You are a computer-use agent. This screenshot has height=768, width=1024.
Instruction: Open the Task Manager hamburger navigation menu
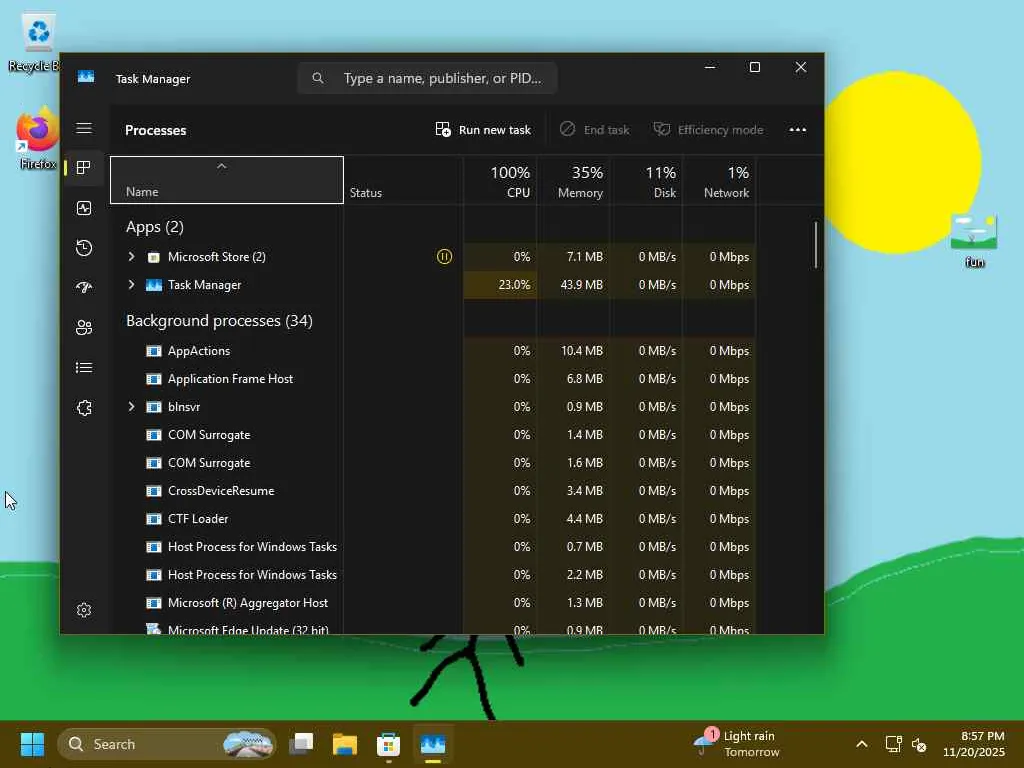pyautogui.click(x=84, y=128)
